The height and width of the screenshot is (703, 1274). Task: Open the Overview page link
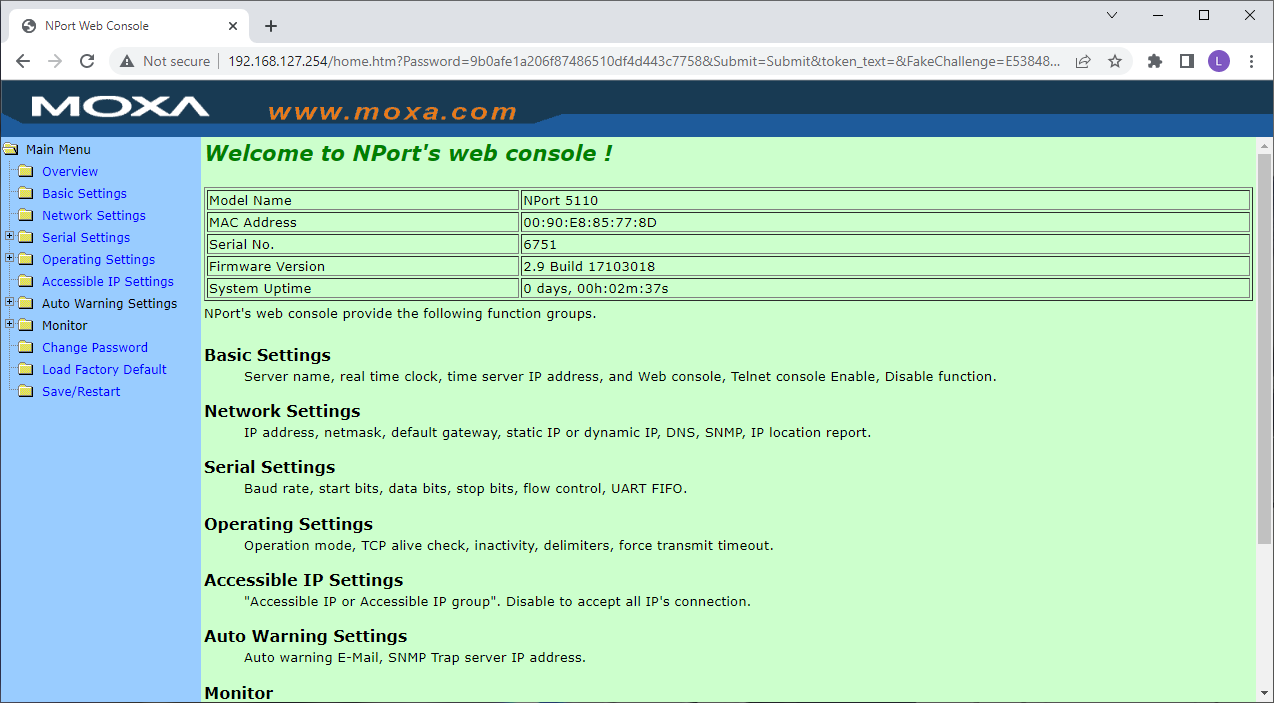(70, 172)
